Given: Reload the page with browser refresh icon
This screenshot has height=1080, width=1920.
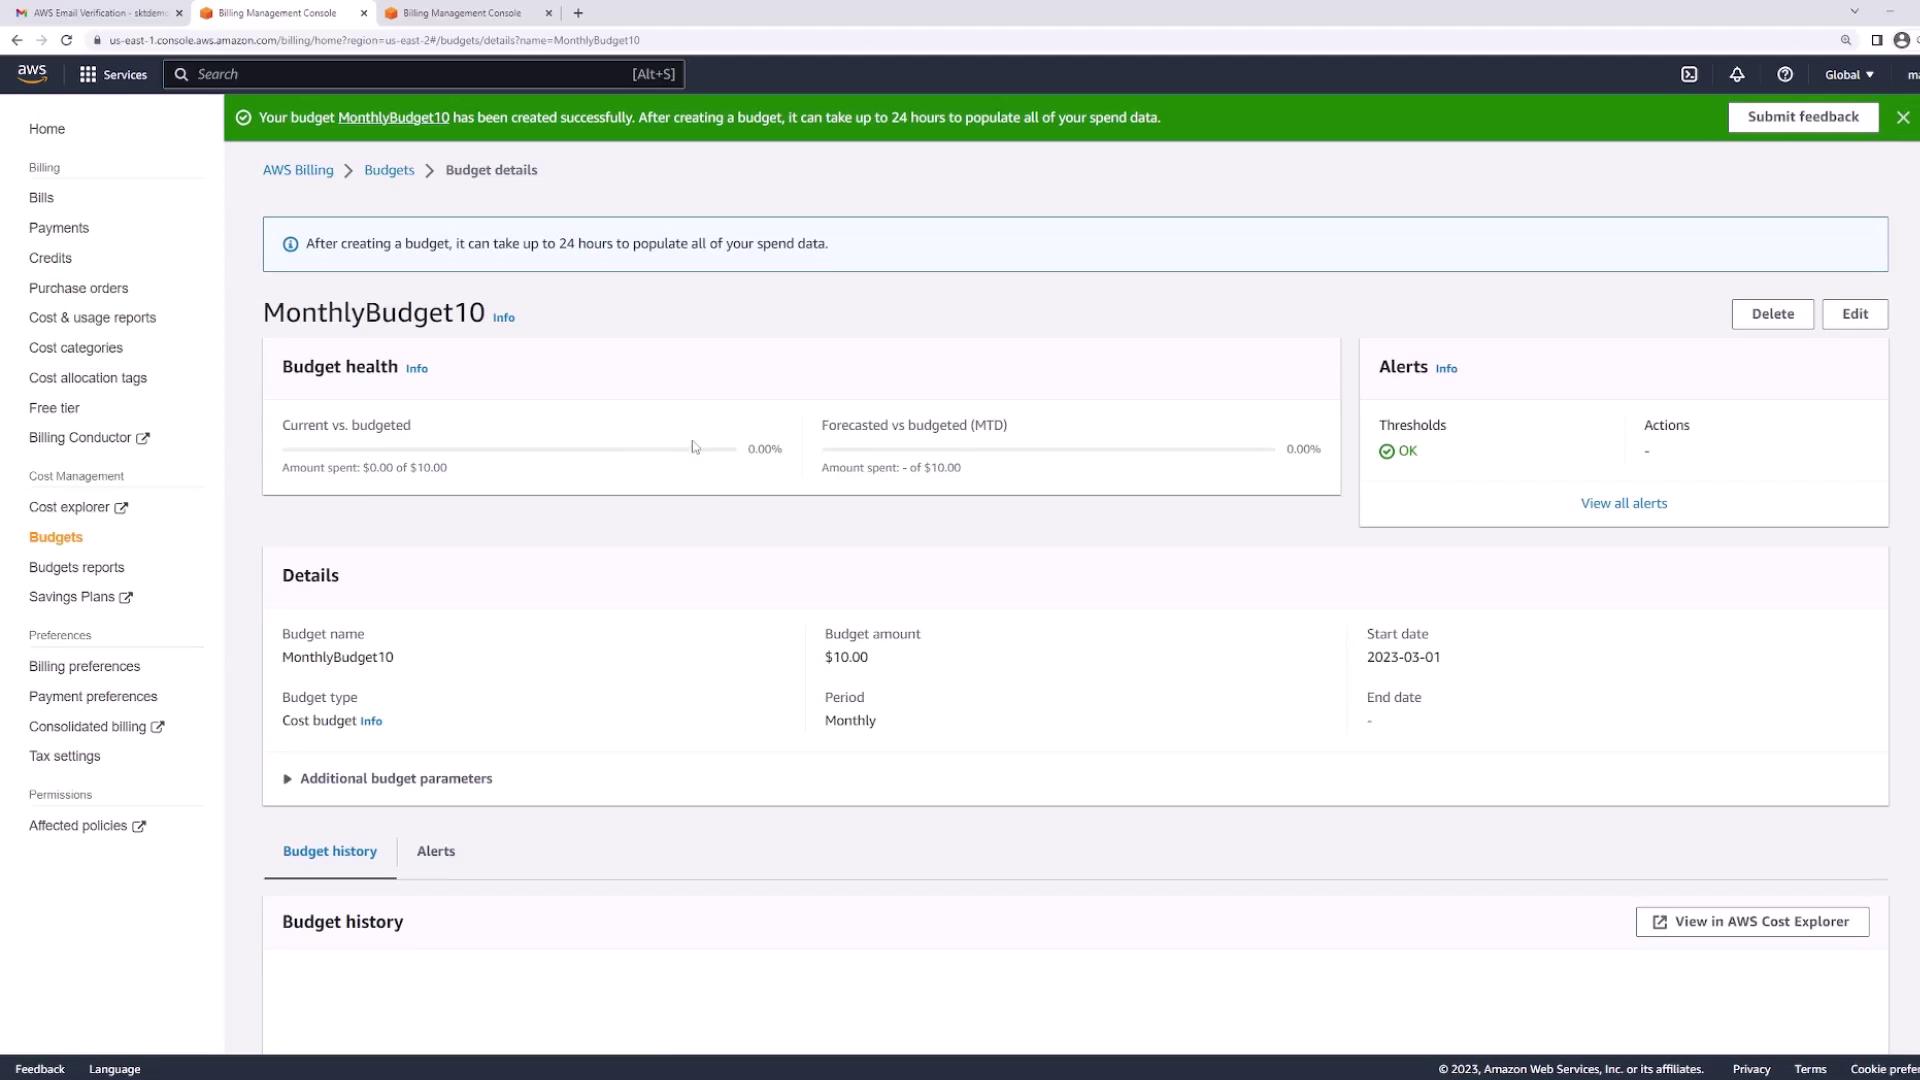Looking at the screenshot, I should click(x=66, y=40).
